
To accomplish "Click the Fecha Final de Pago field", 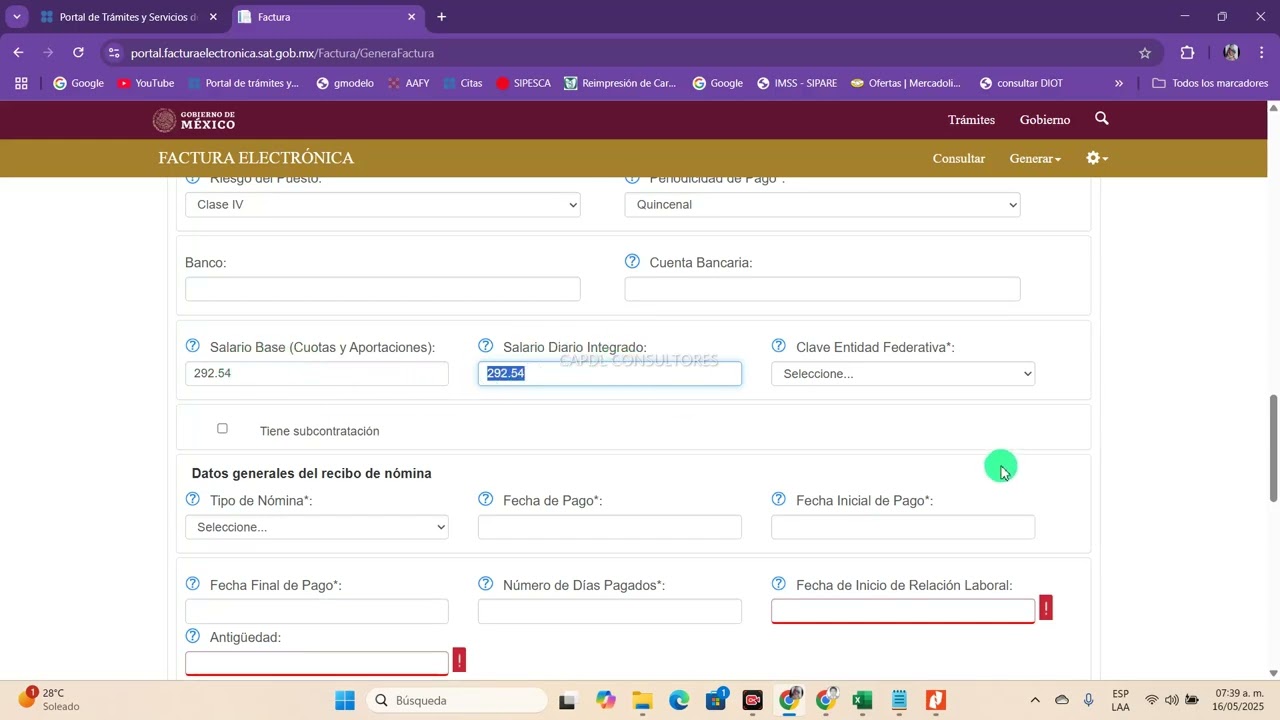I will point(317,611).
